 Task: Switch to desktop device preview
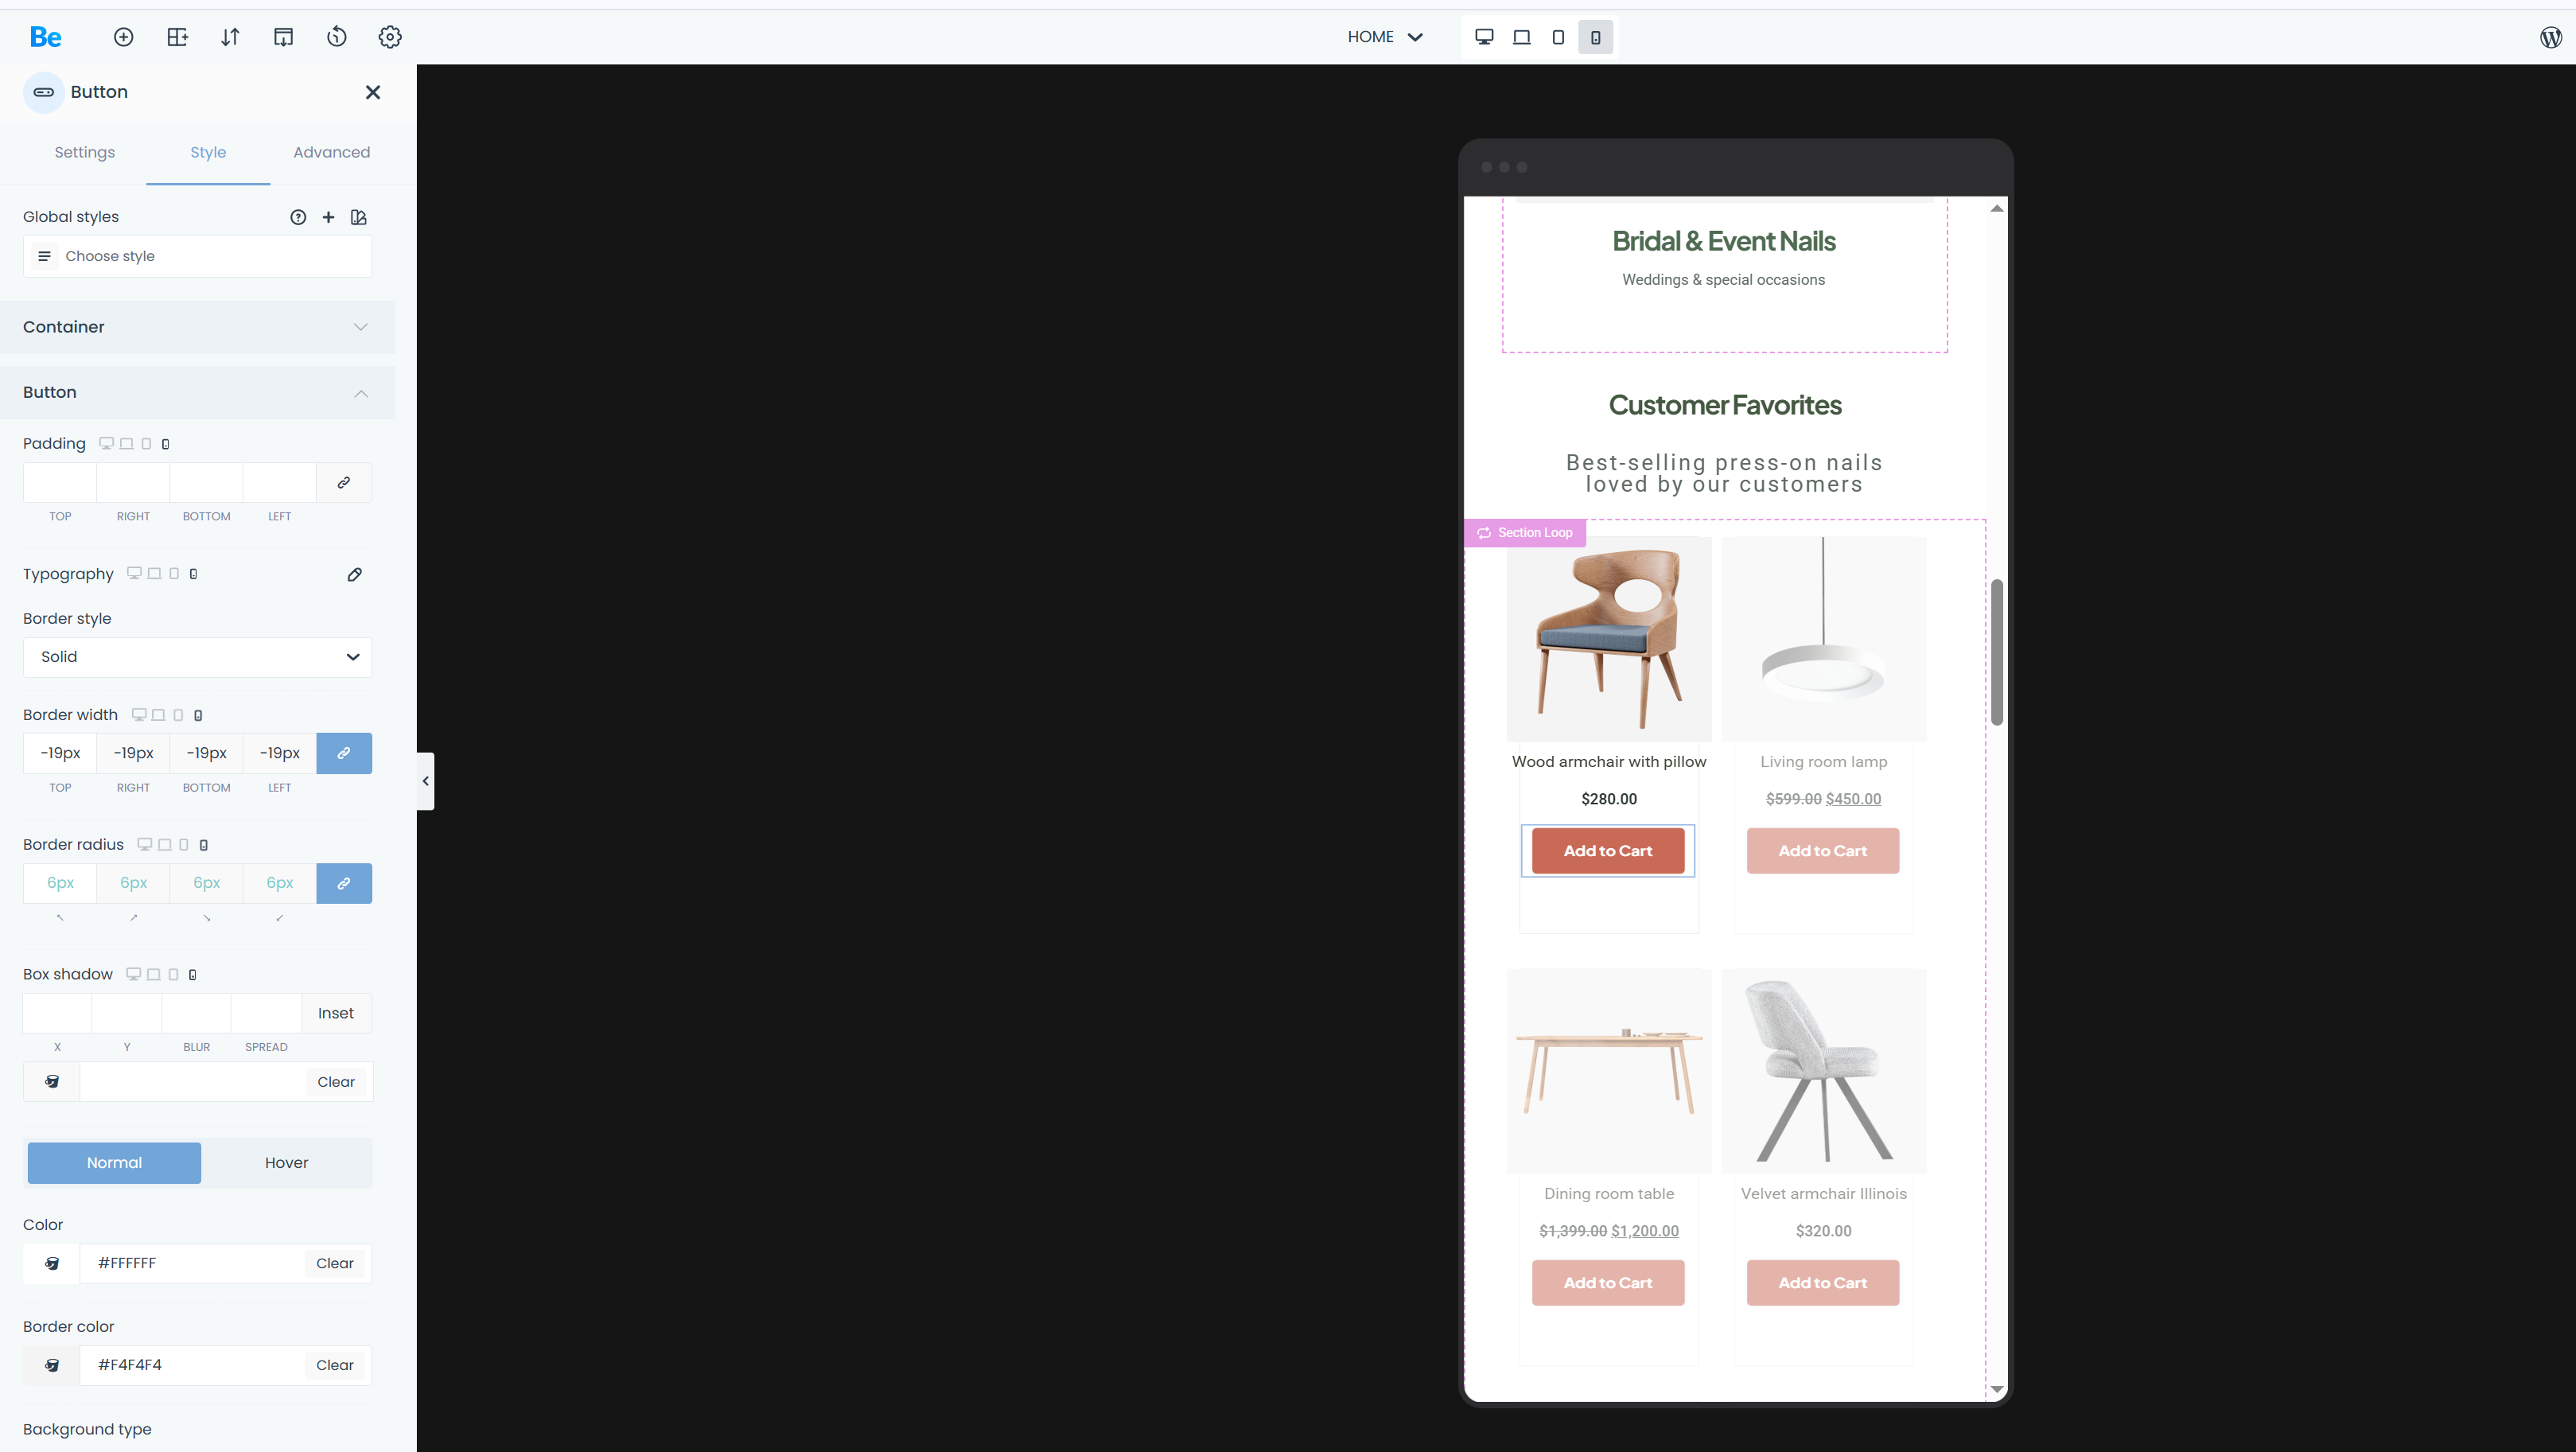[1484, 37]
